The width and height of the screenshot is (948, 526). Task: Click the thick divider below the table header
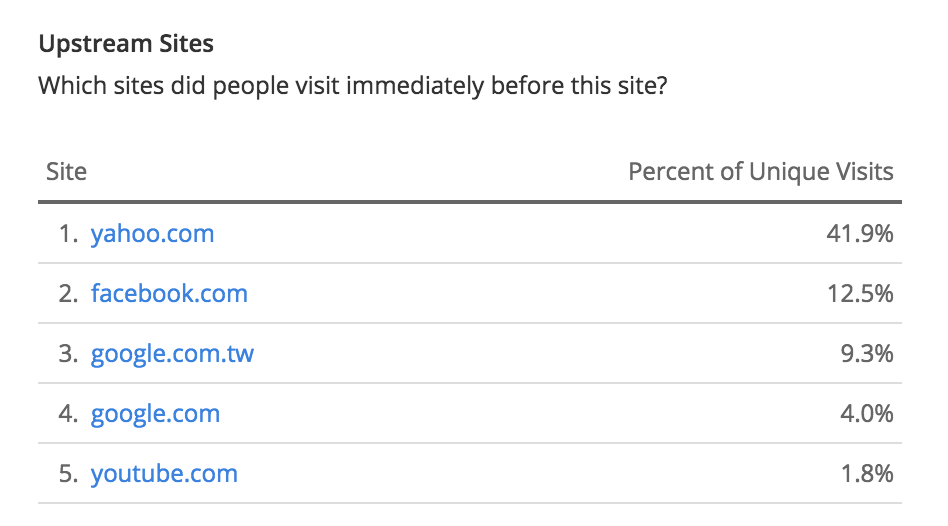tap(470, 203)
